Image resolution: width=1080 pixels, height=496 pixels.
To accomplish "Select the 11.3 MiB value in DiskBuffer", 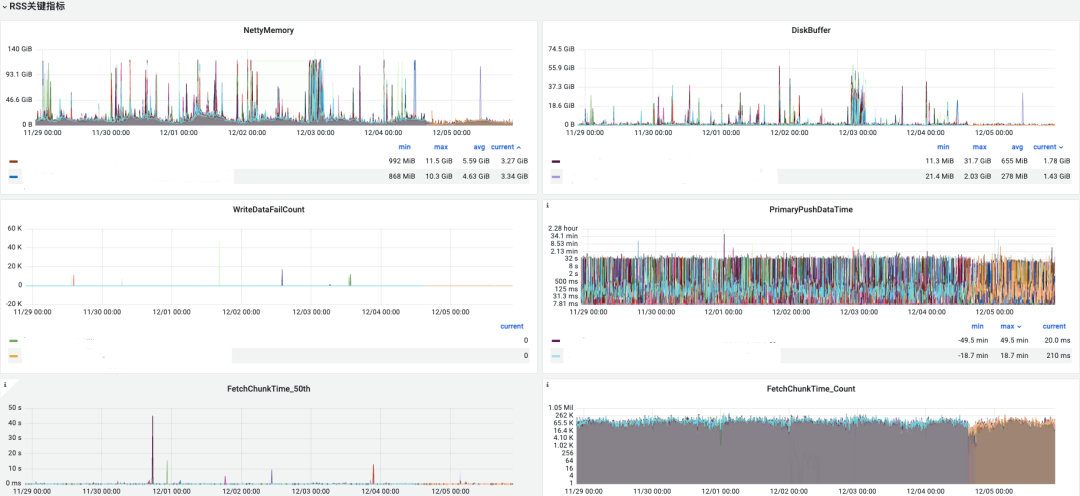I will 940,161.
